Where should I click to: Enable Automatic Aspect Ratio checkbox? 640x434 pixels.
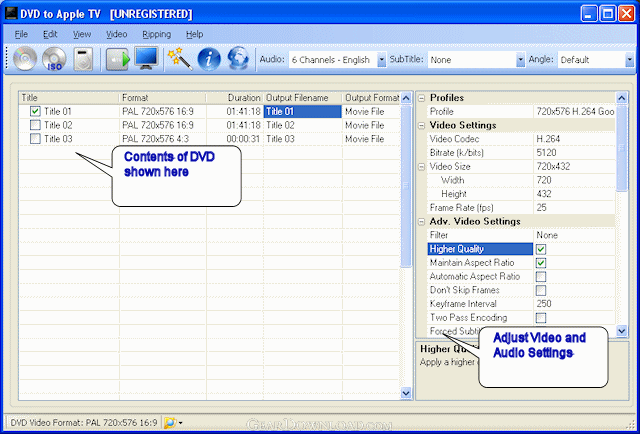point(541,277)
